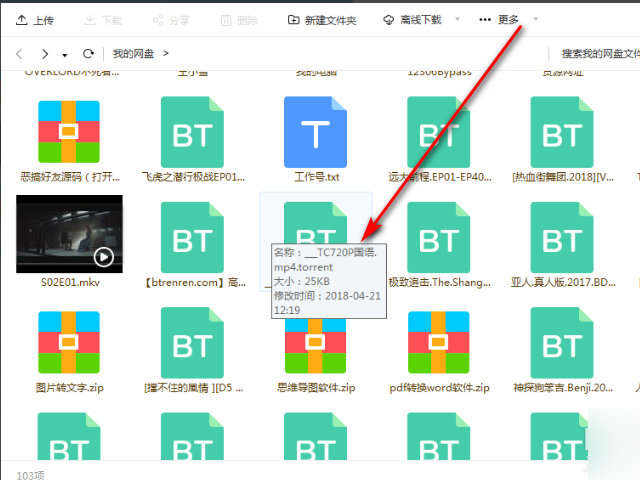Screen dimensions: 640x480
Task: Click the 搜索我的网盘文件 search field
Action: [600, 53]
